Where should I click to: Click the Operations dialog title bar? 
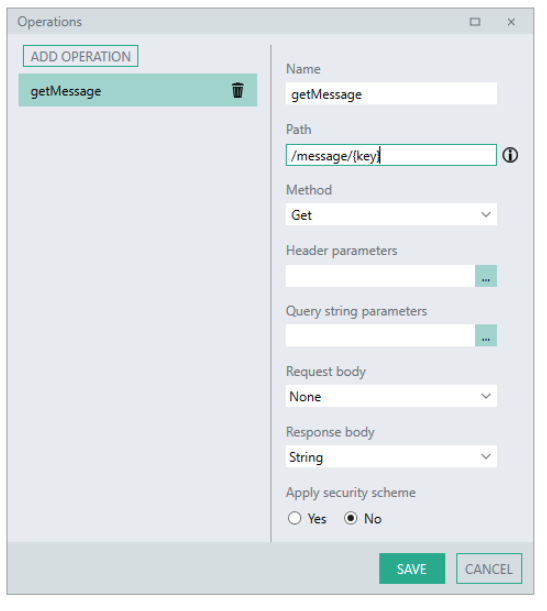(x=234, y=21)
